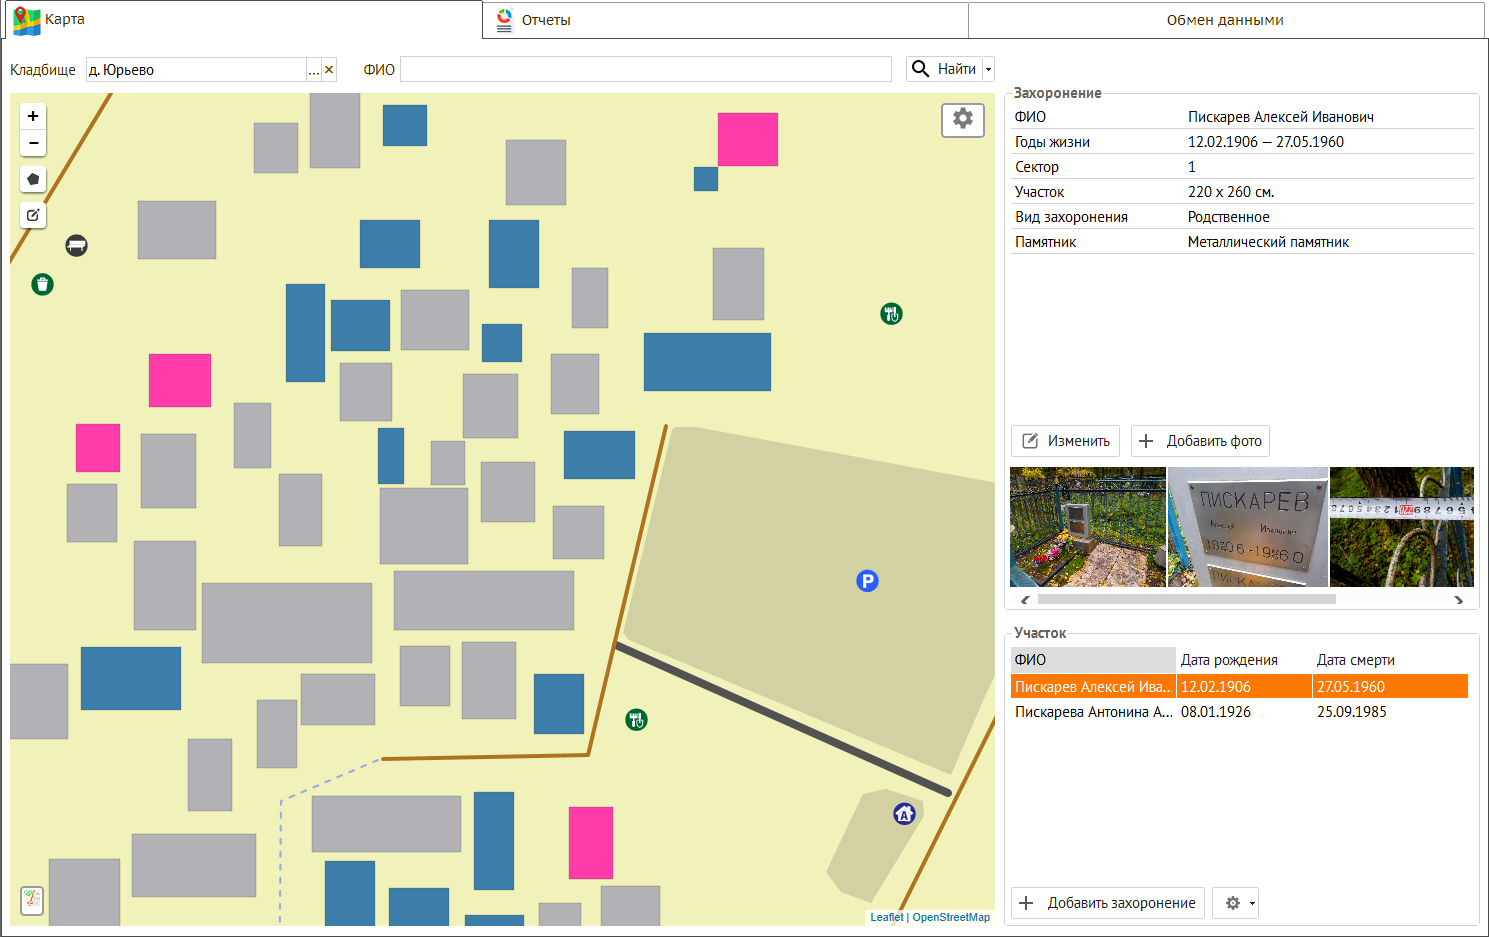The width and height of the screenshot is (1489, 937).
Task: Open the OpenStreetMap link
Action: pos(951,917)
